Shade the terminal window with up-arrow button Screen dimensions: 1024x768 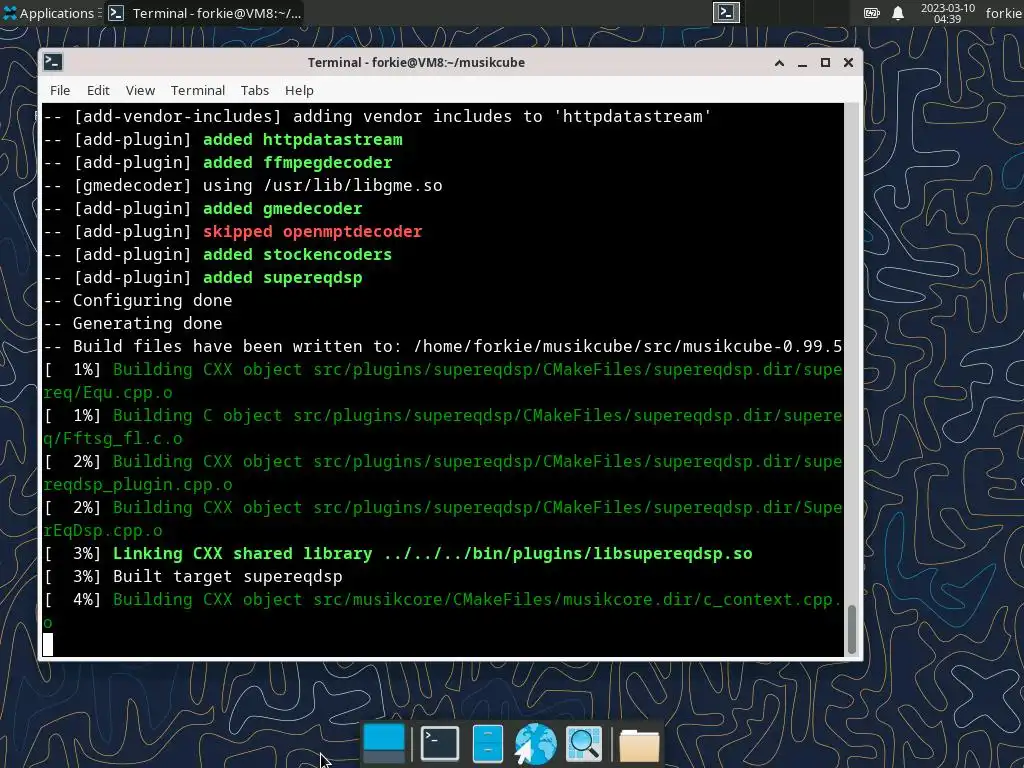point(779,63)
